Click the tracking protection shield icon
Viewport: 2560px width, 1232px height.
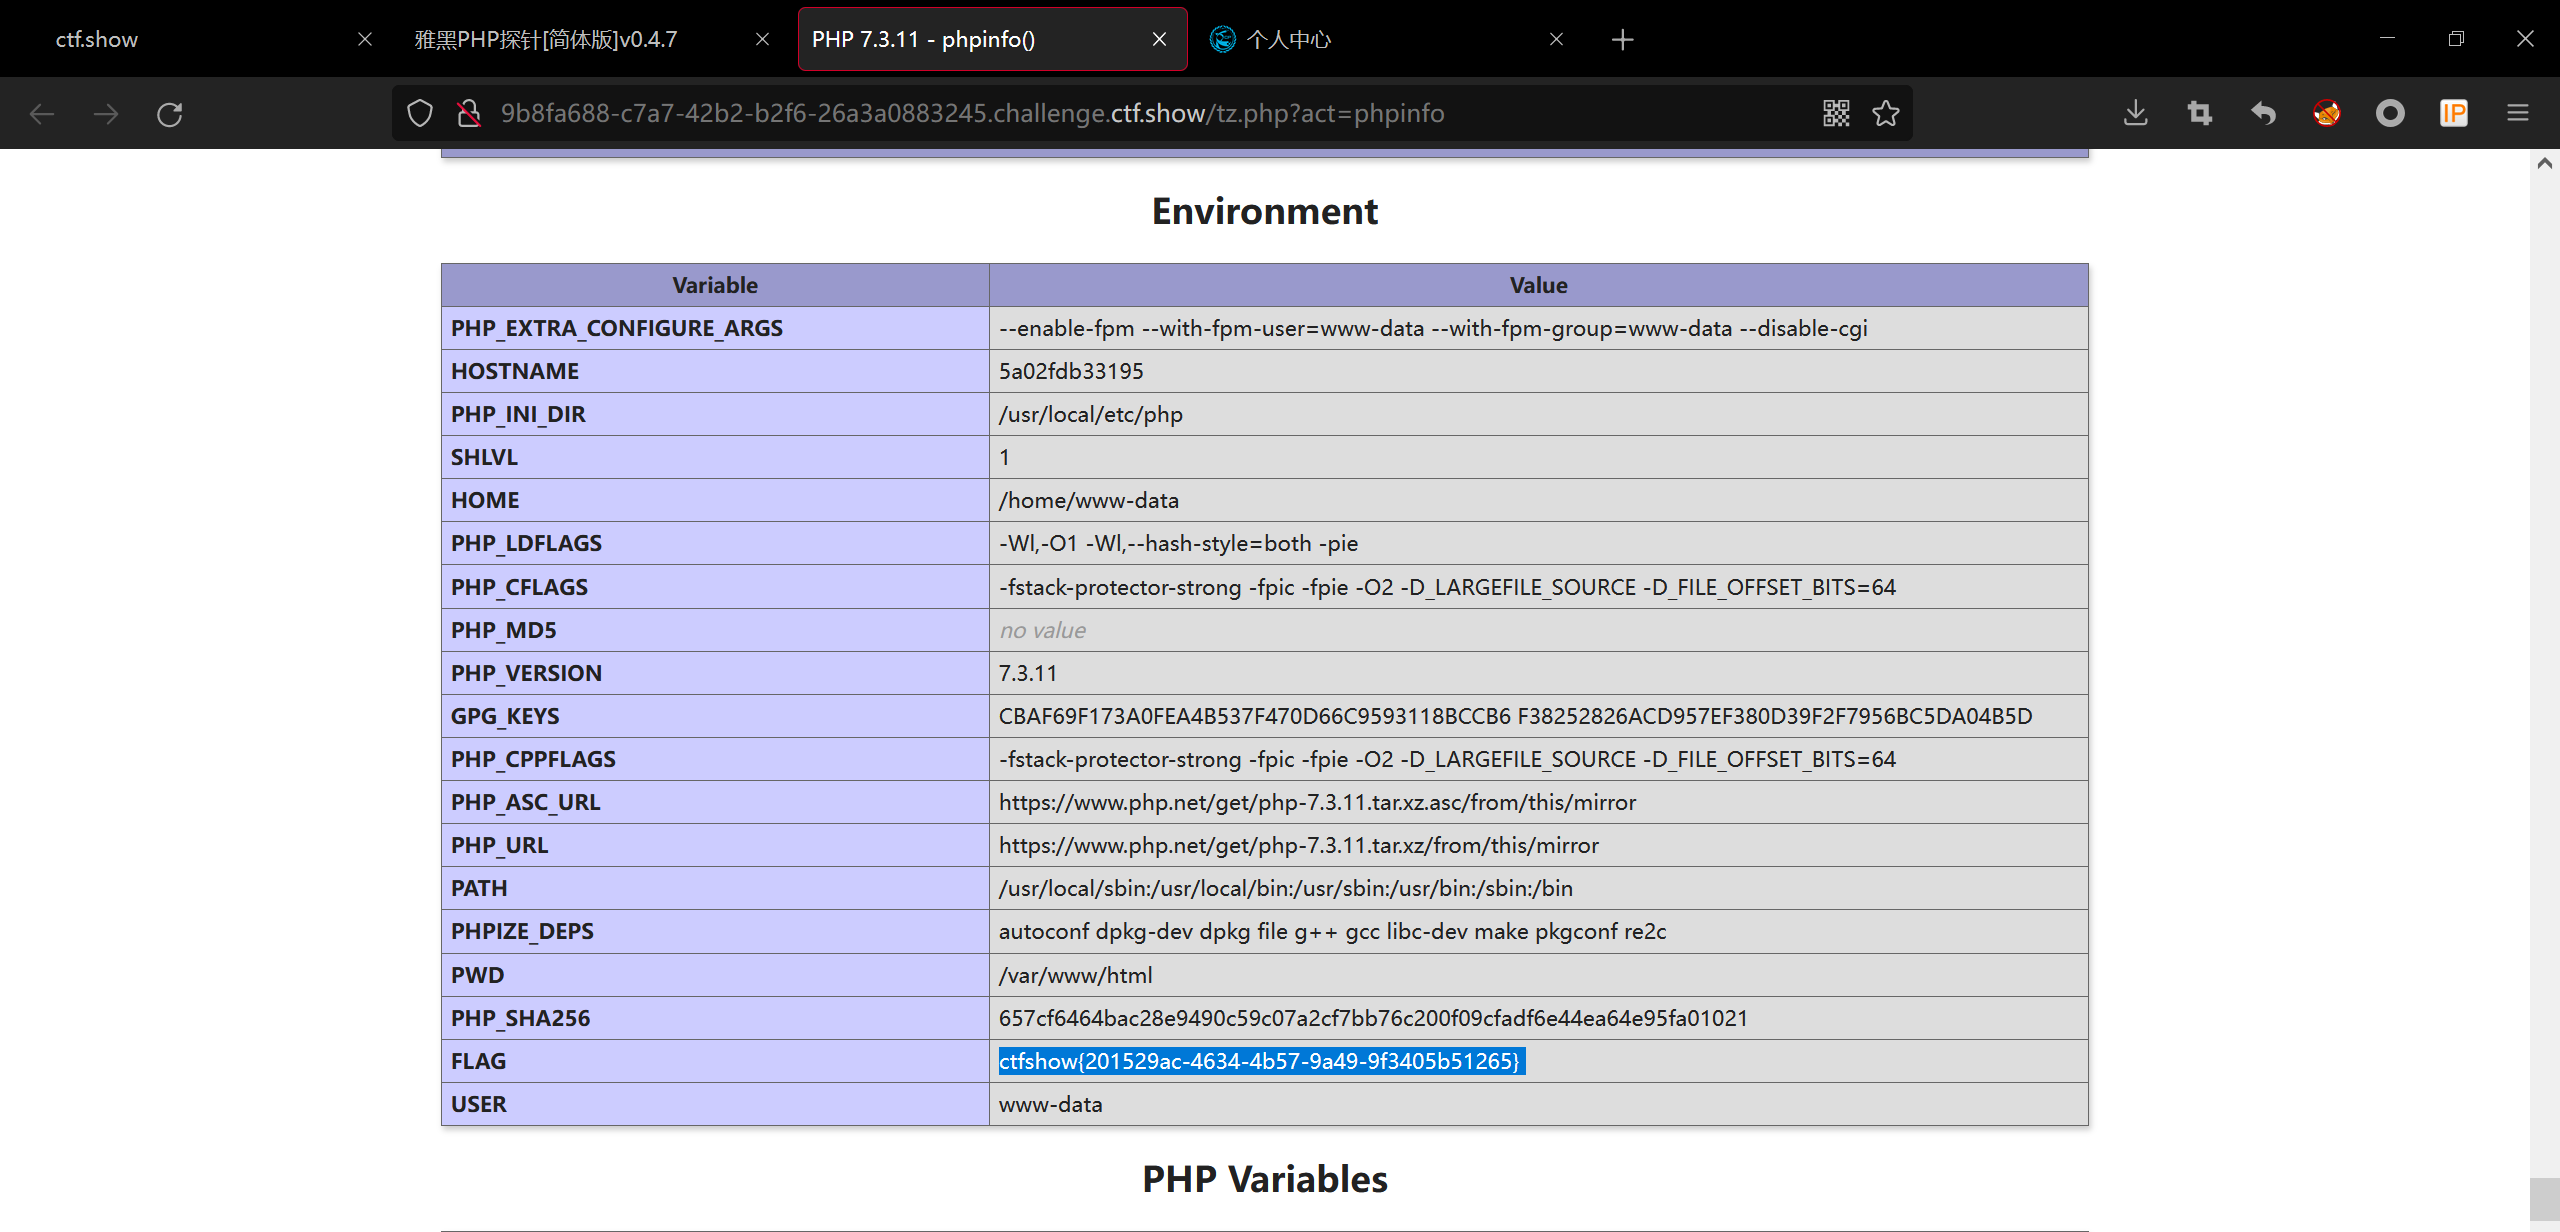point(420,114)
